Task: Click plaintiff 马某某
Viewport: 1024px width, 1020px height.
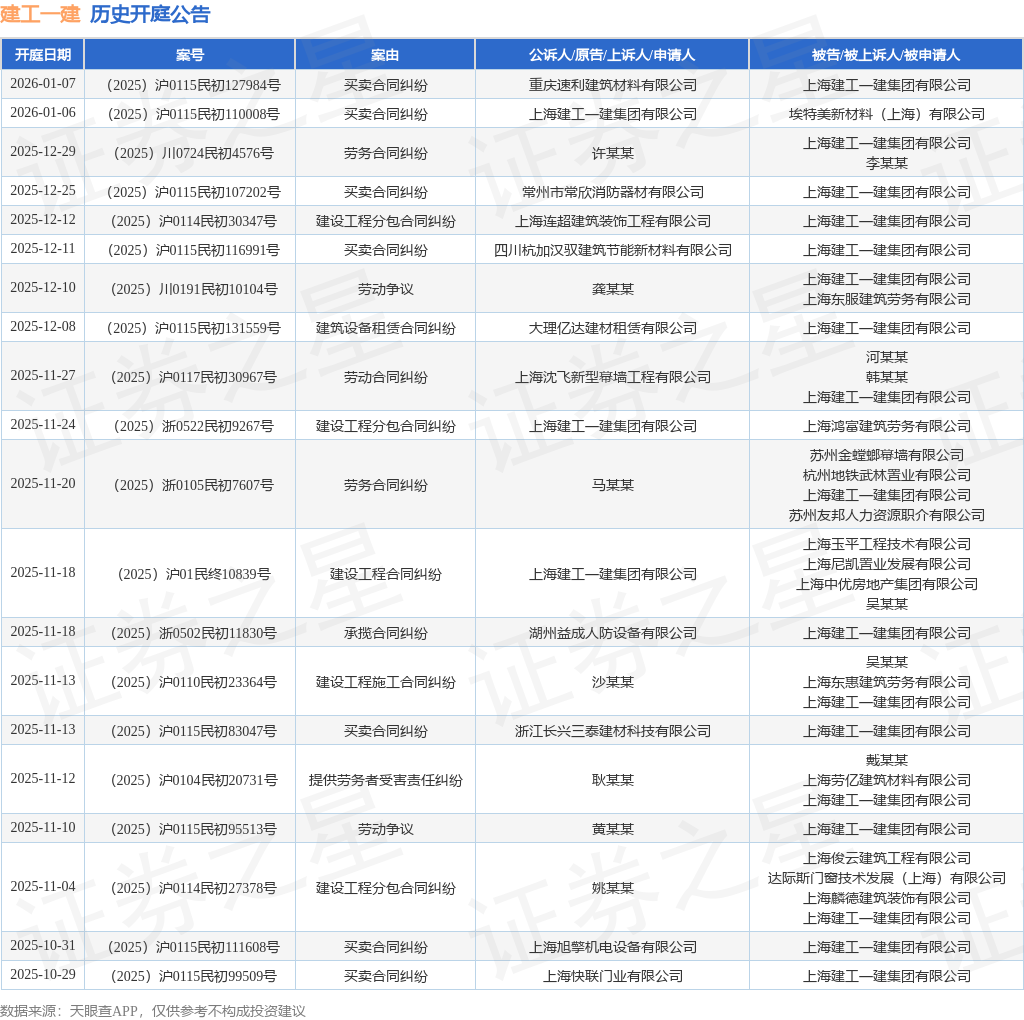Action: 613,485
